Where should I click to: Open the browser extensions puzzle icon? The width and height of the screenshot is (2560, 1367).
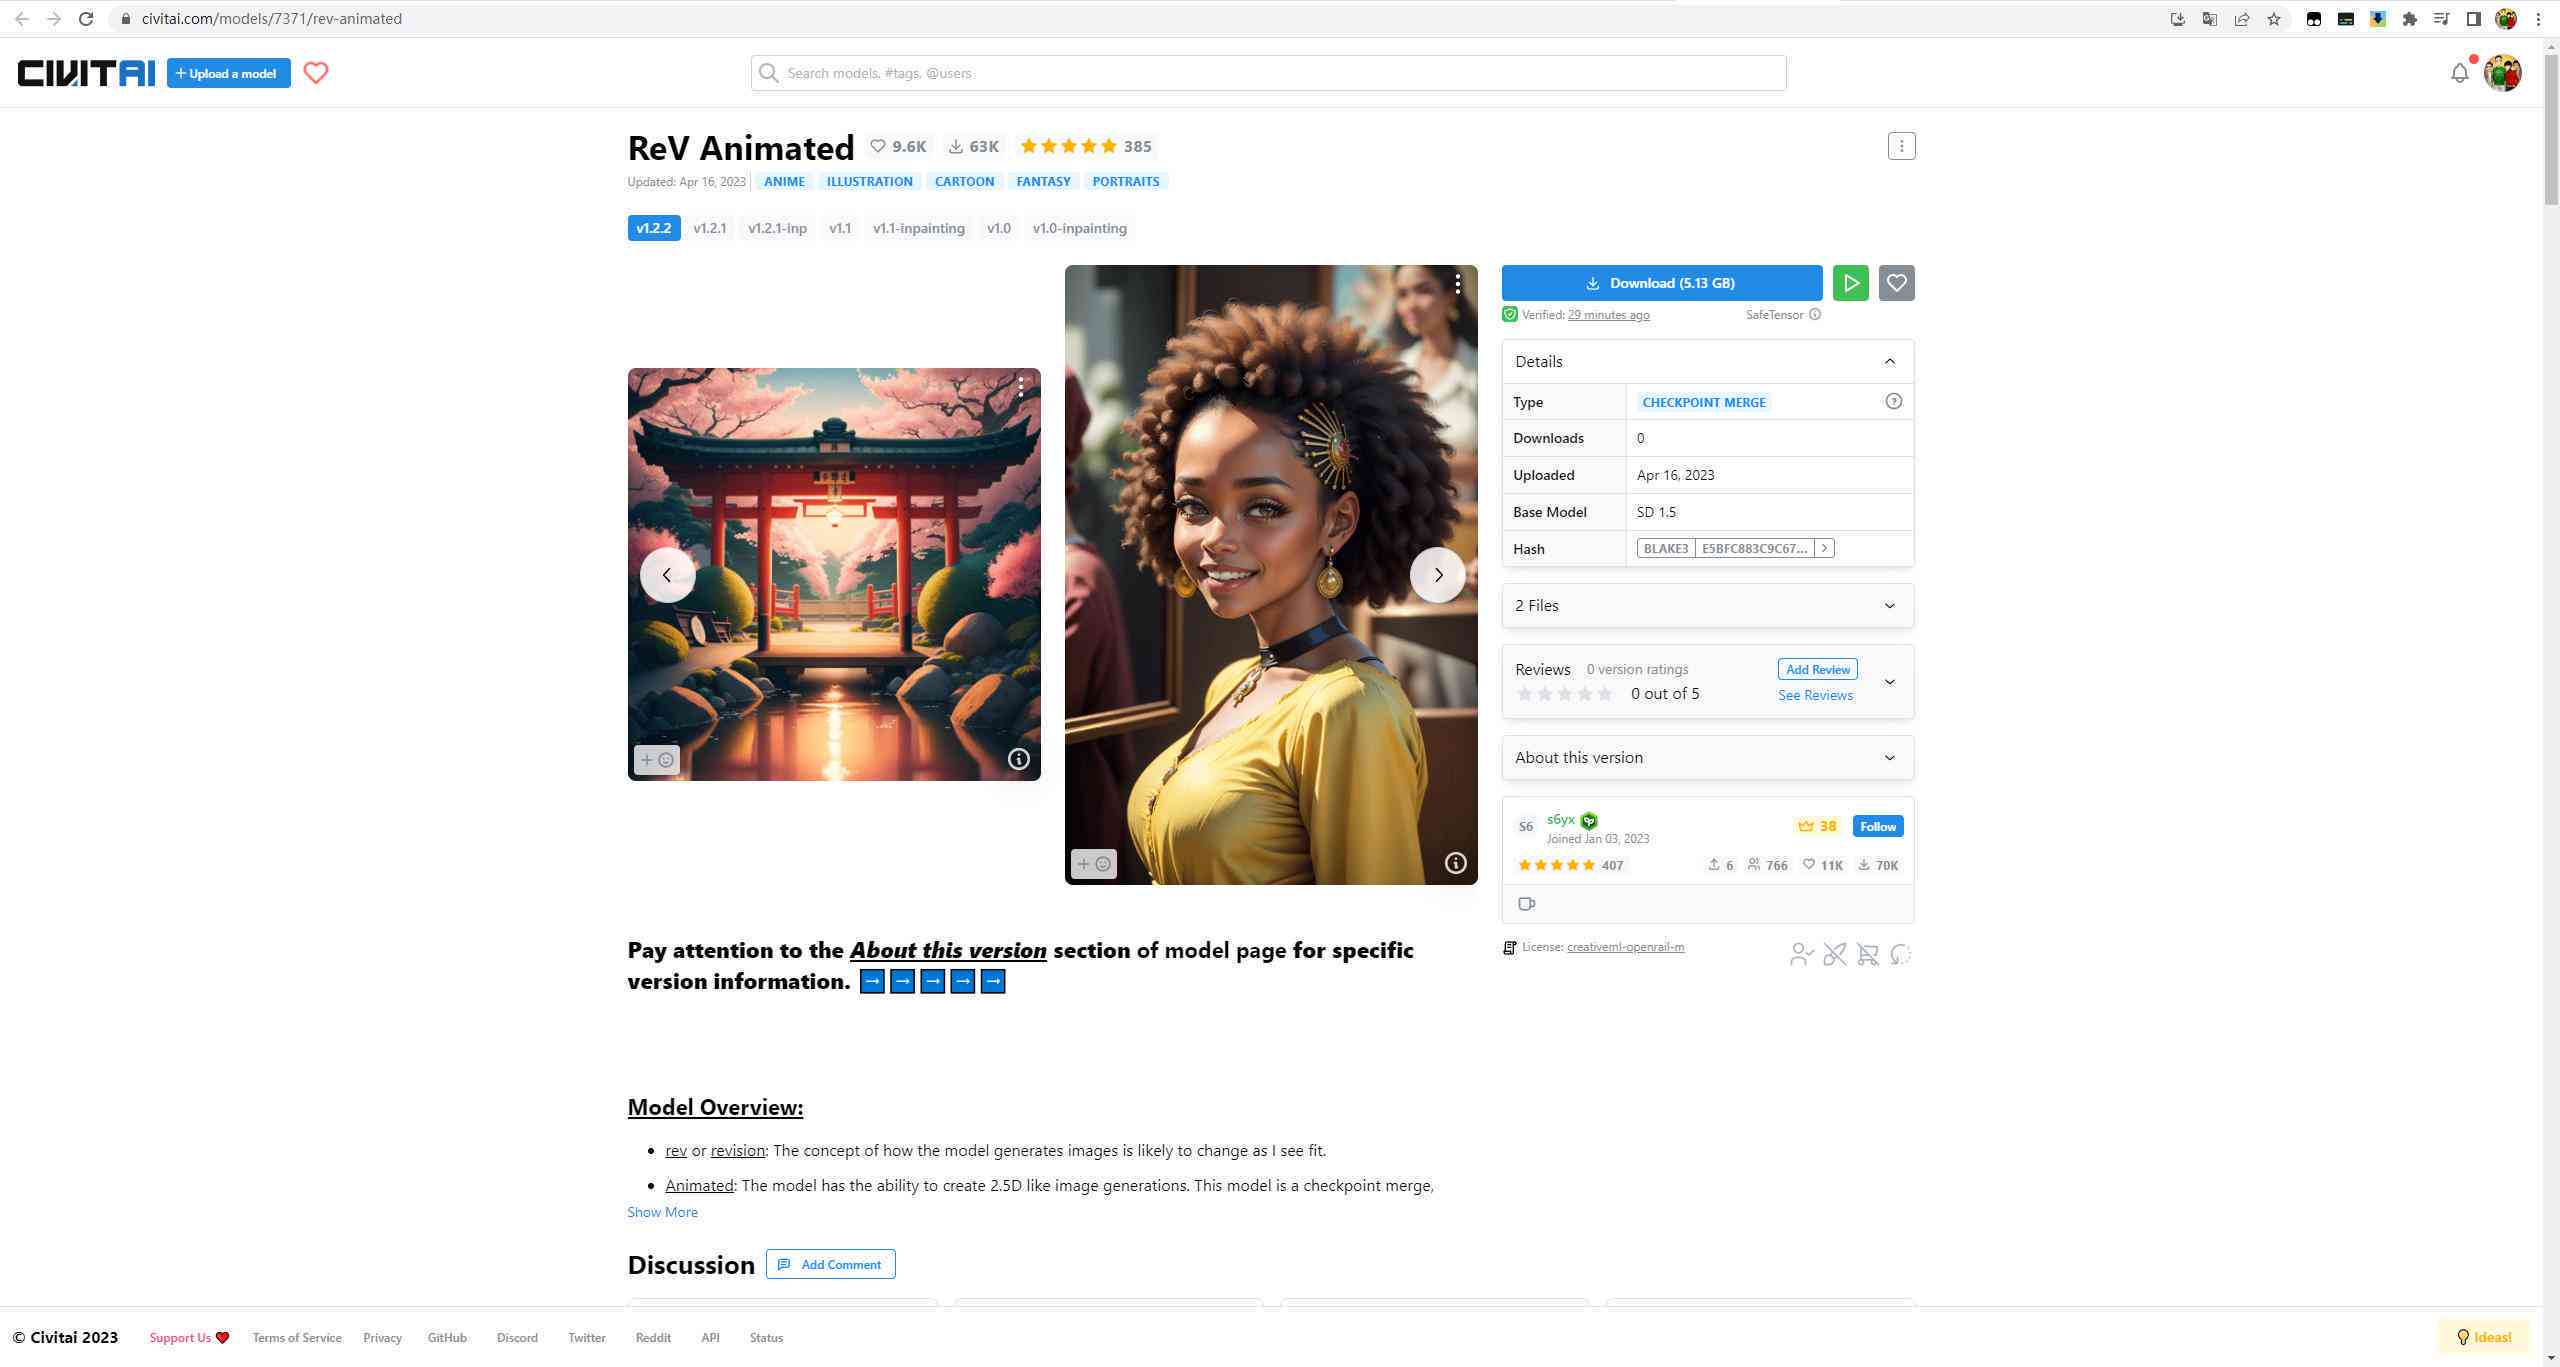coord(2410,19)
